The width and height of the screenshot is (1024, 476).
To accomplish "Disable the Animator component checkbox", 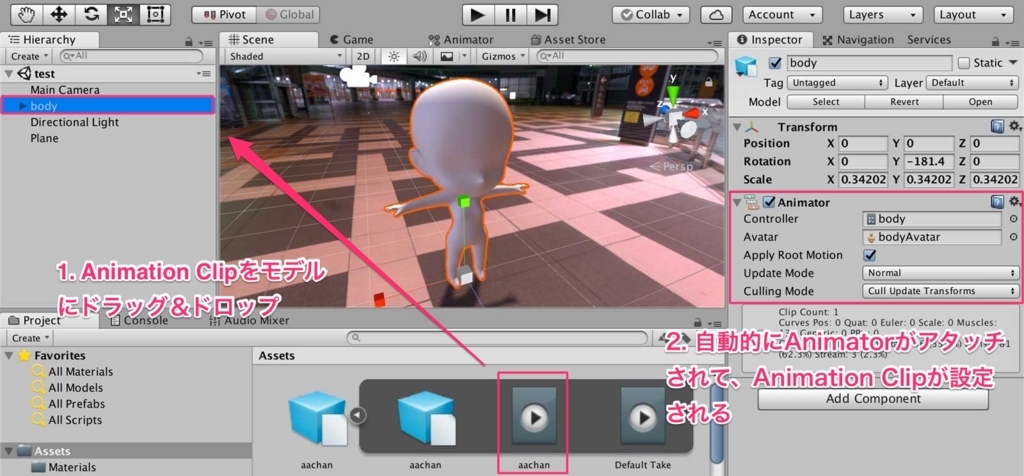I will click(769, 202).
